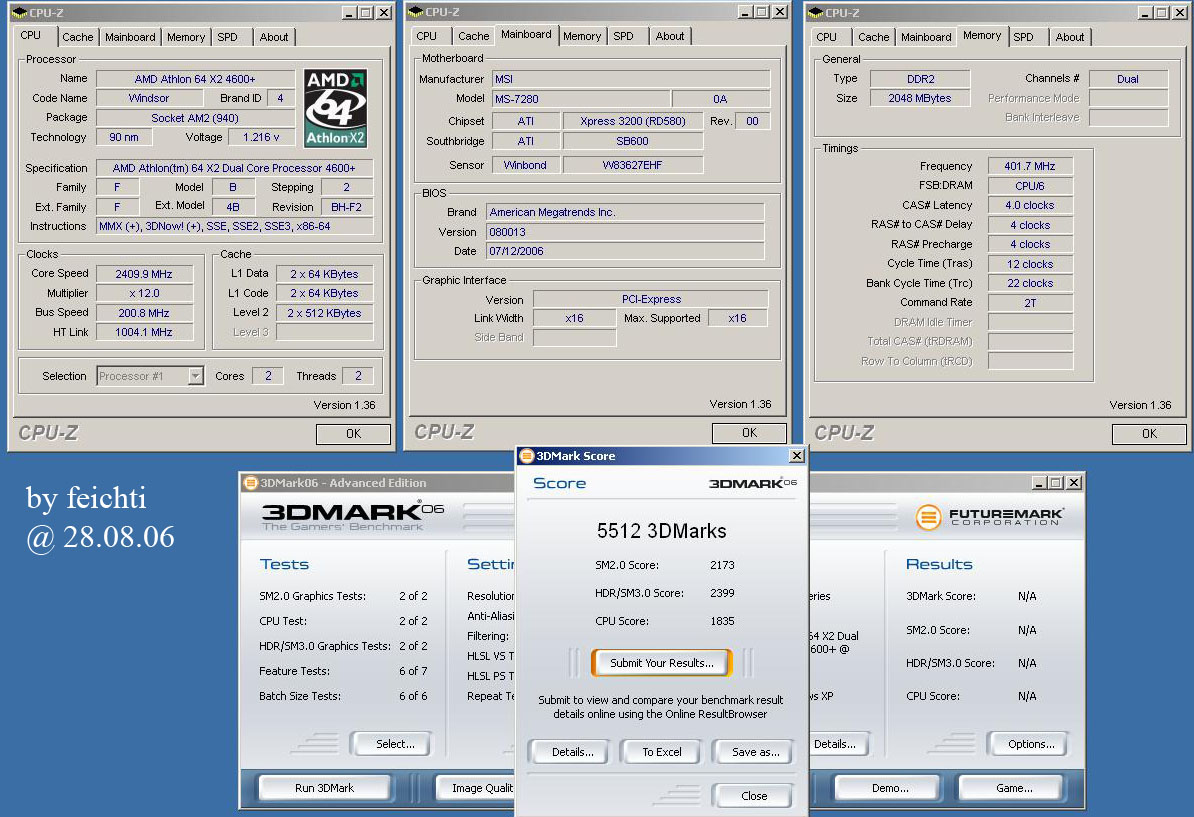Click Bank Cycle Time value 22 clocks

1030,283
